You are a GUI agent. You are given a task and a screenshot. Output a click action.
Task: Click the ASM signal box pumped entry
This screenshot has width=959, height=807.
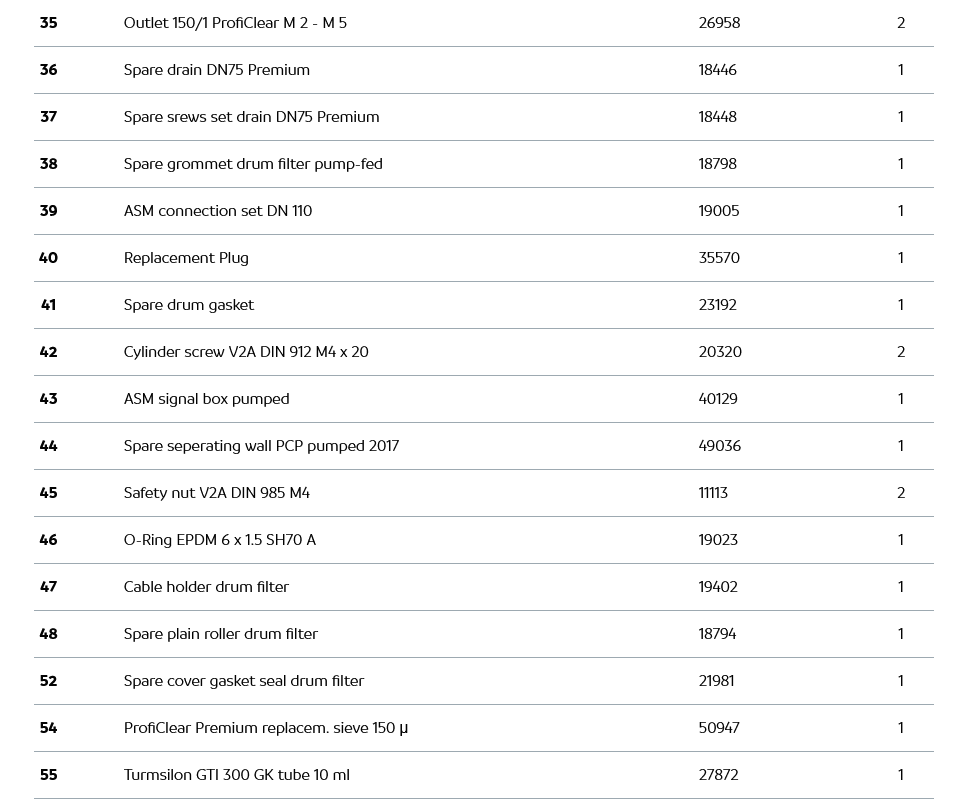[206, 399]
